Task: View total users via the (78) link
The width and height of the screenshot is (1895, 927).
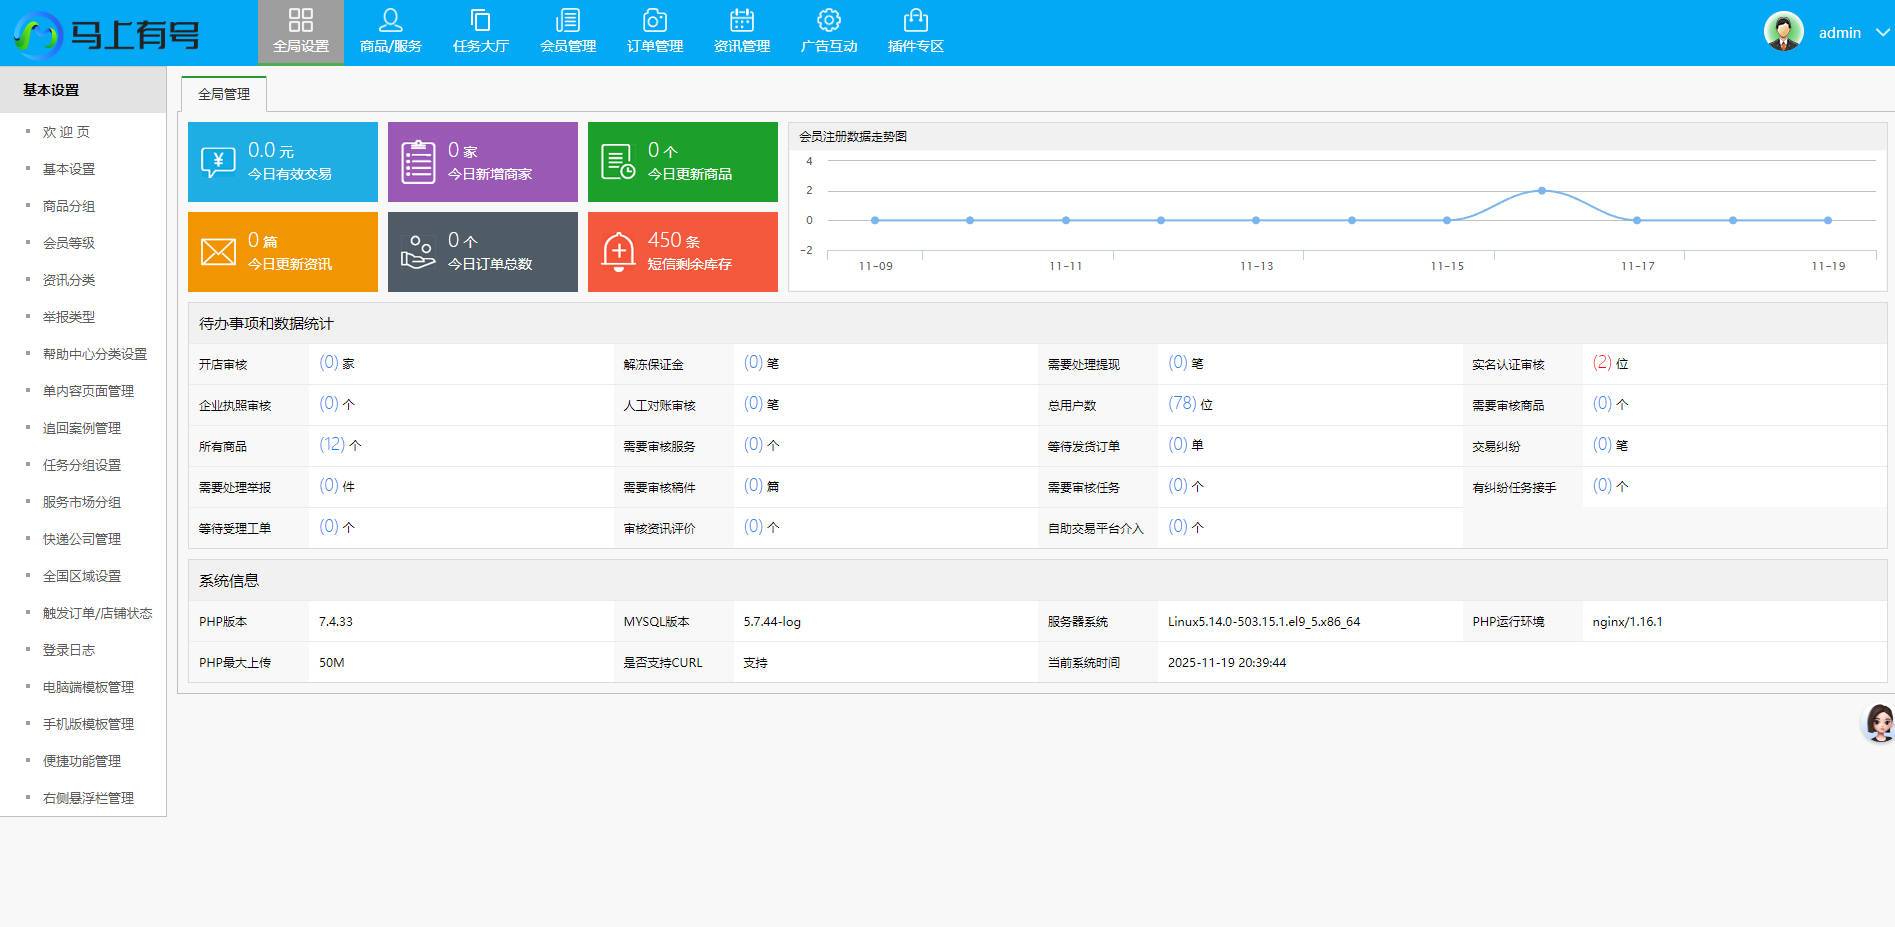Action: [x=1182, y=404]
